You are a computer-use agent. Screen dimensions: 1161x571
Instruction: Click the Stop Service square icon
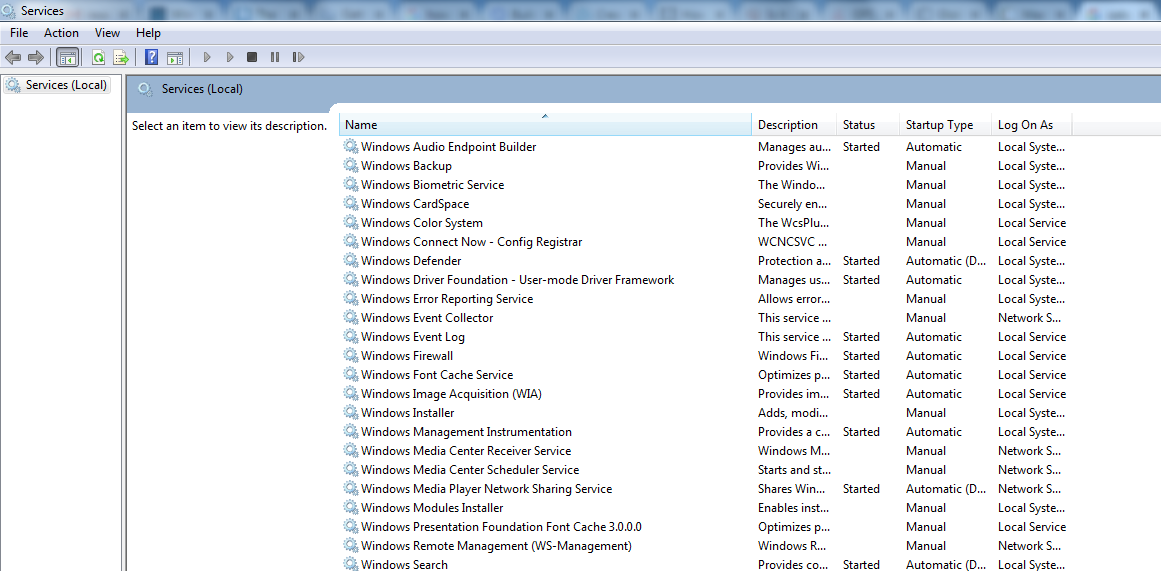252,57
